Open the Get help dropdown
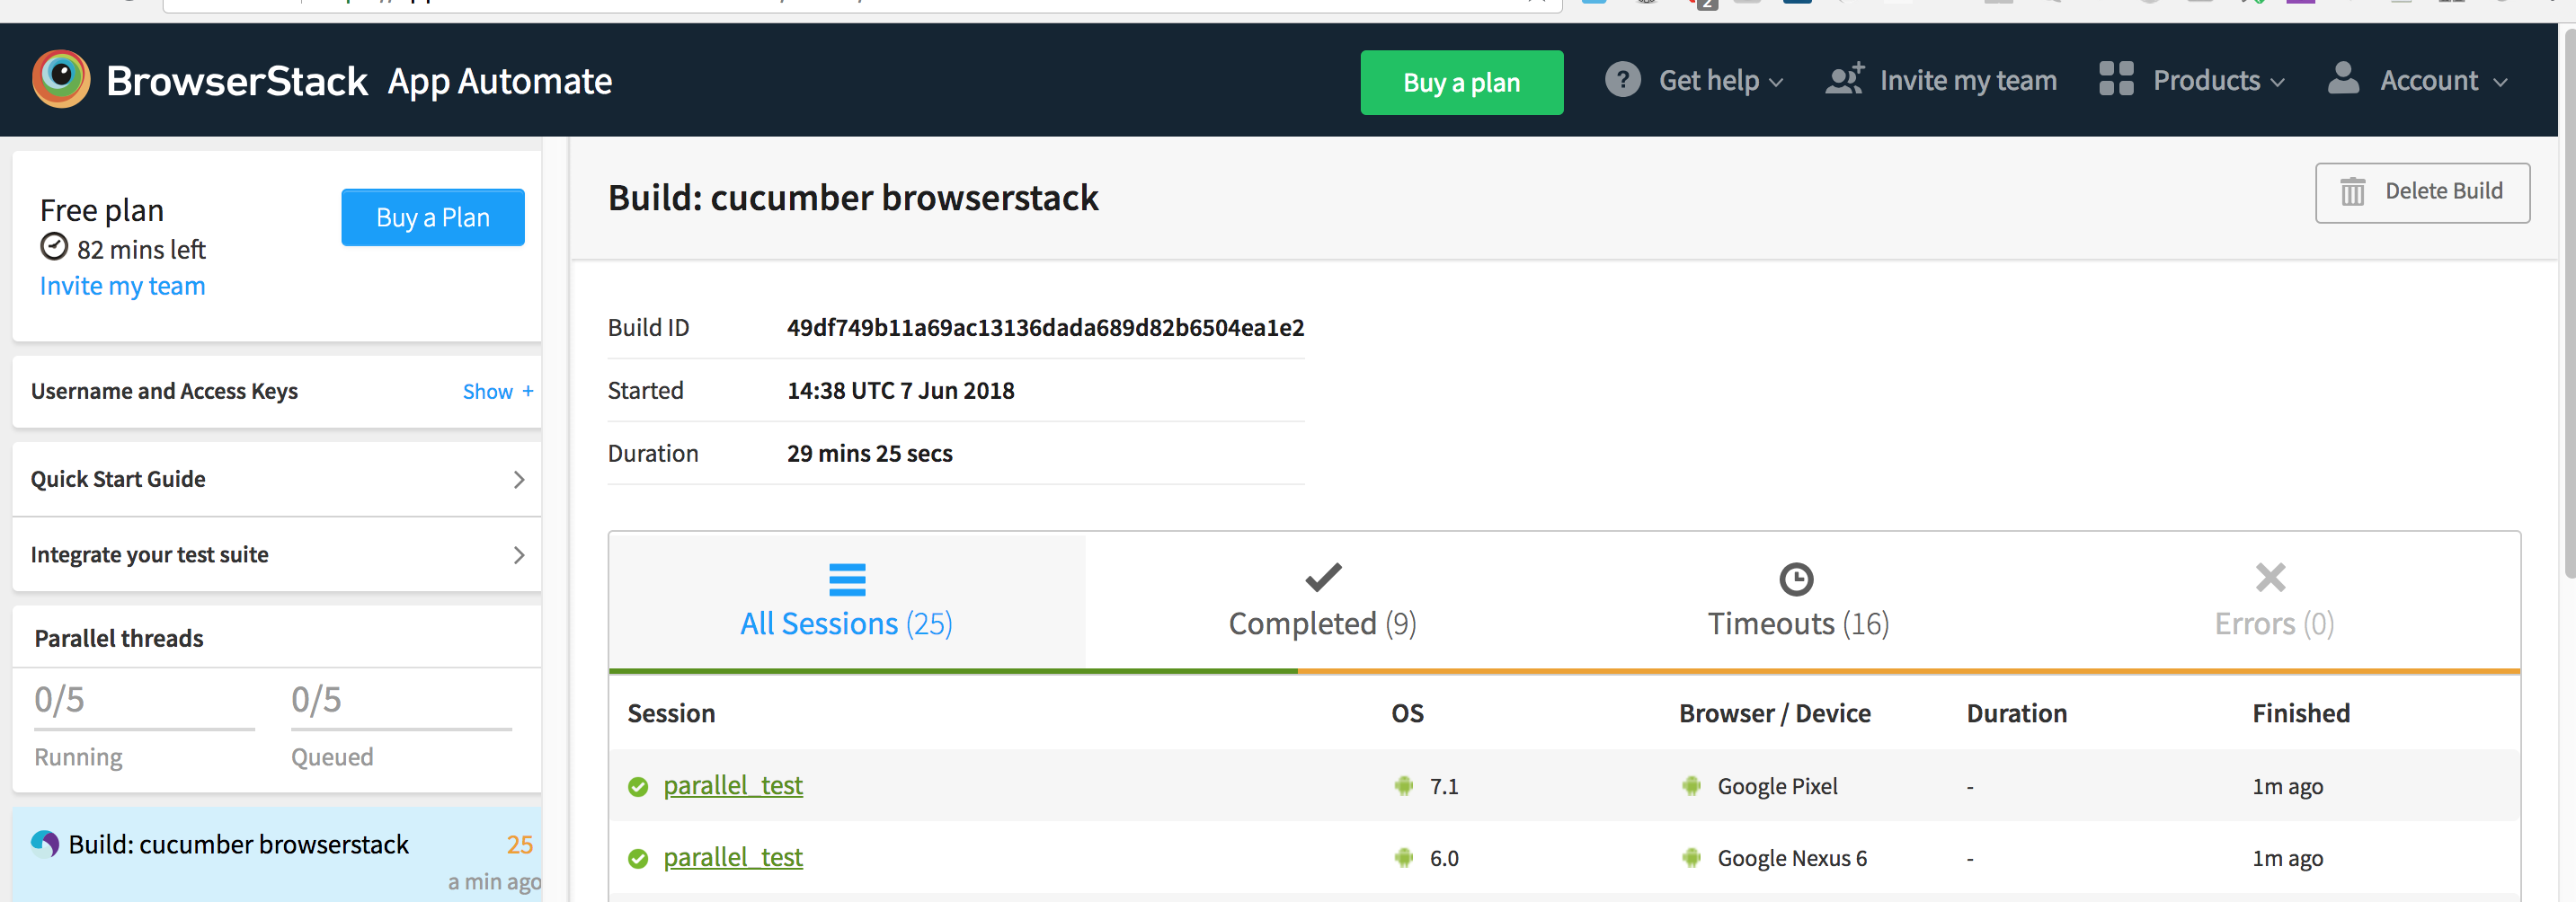This screenshot has height=902, width=2576. (x=1694, y=80)
